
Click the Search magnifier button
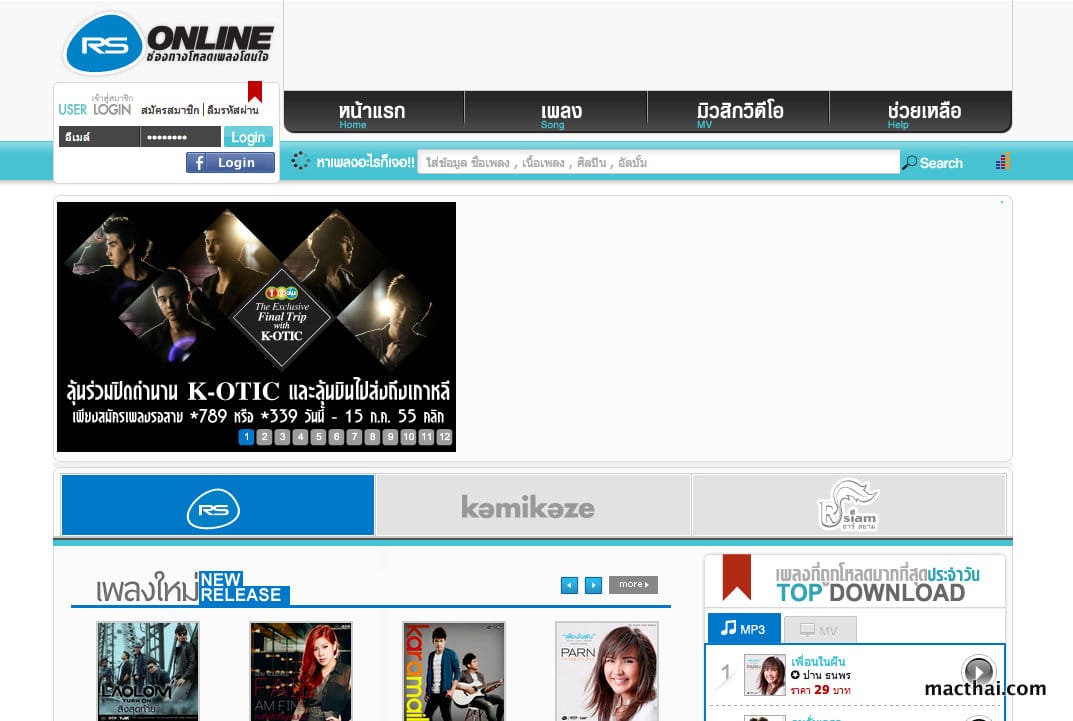pos(932,163)
